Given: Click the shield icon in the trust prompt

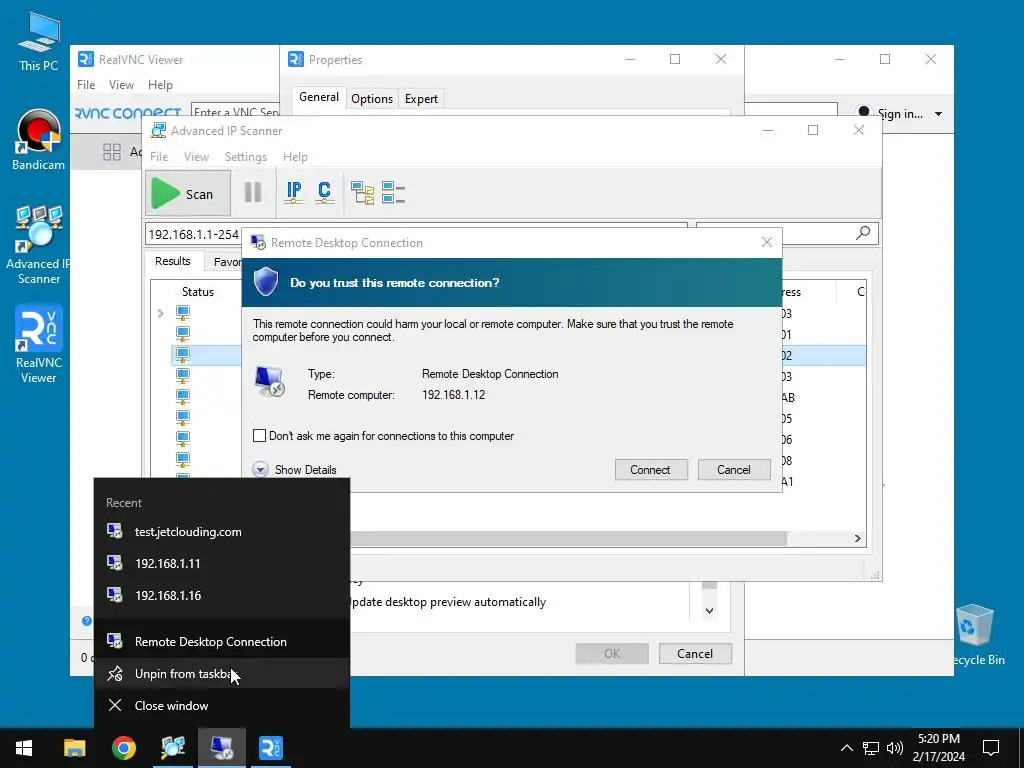Looking at the screenshot, I should point(266,281).
